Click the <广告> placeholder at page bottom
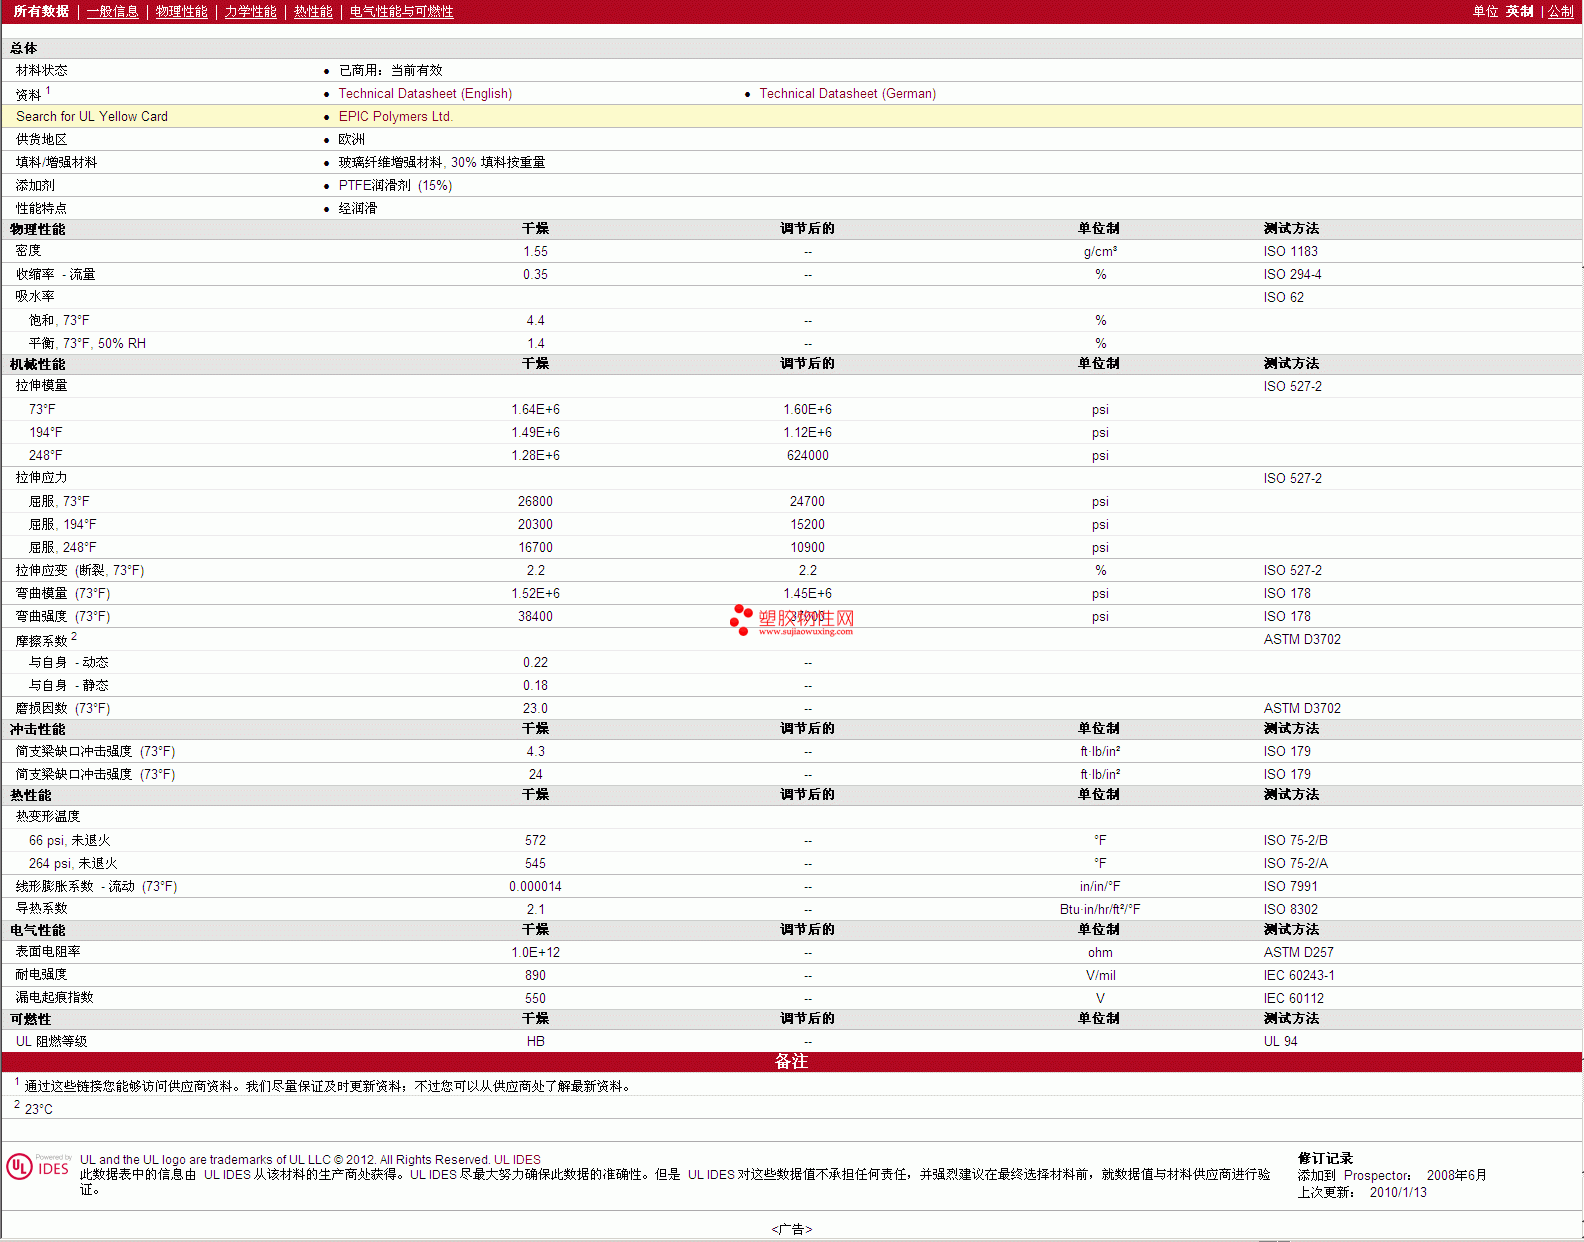 click(x=791, y=1229)
